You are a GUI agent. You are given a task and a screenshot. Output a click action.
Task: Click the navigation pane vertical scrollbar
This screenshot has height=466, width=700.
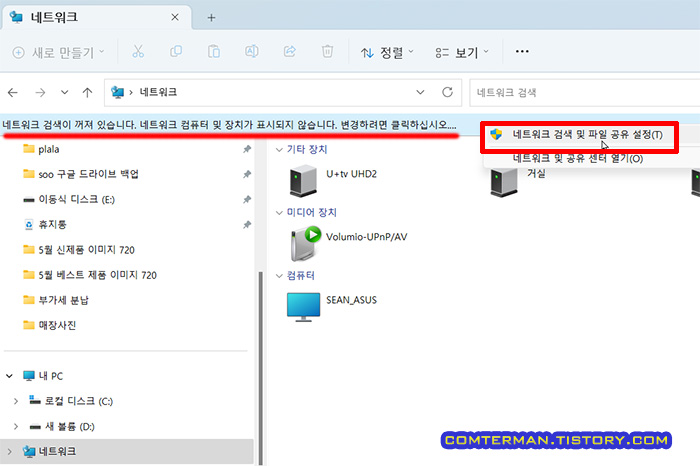pos(261,366)
